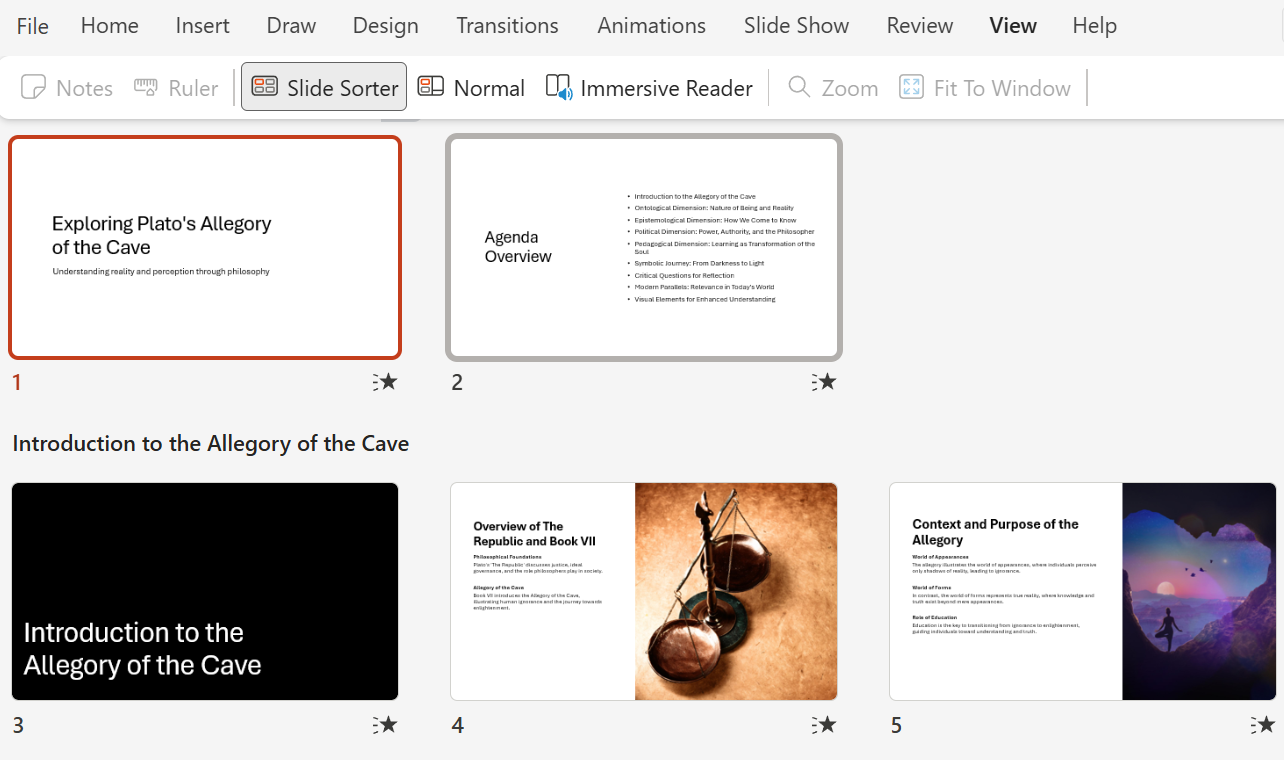This screenshot has height=760, width=1284.
Task: Click the Introduction to the Allegory section header
Action: [x=211, y=443]
